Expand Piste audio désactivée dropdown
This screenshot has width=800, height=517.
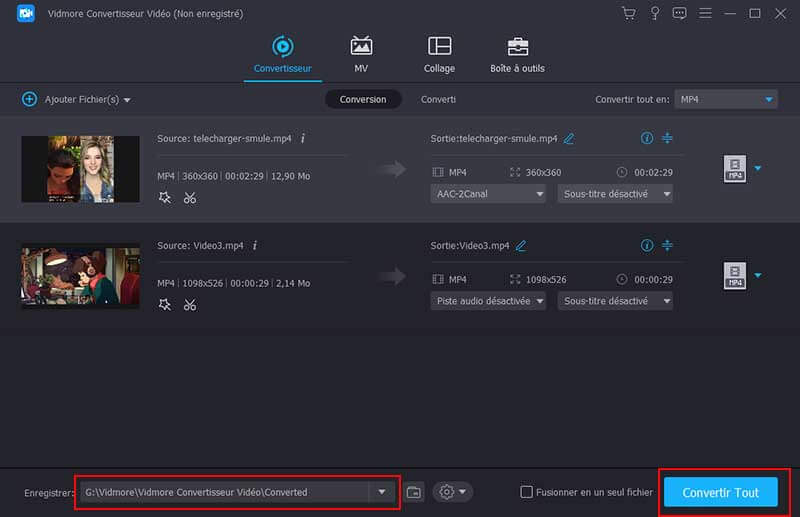[488, 301]
